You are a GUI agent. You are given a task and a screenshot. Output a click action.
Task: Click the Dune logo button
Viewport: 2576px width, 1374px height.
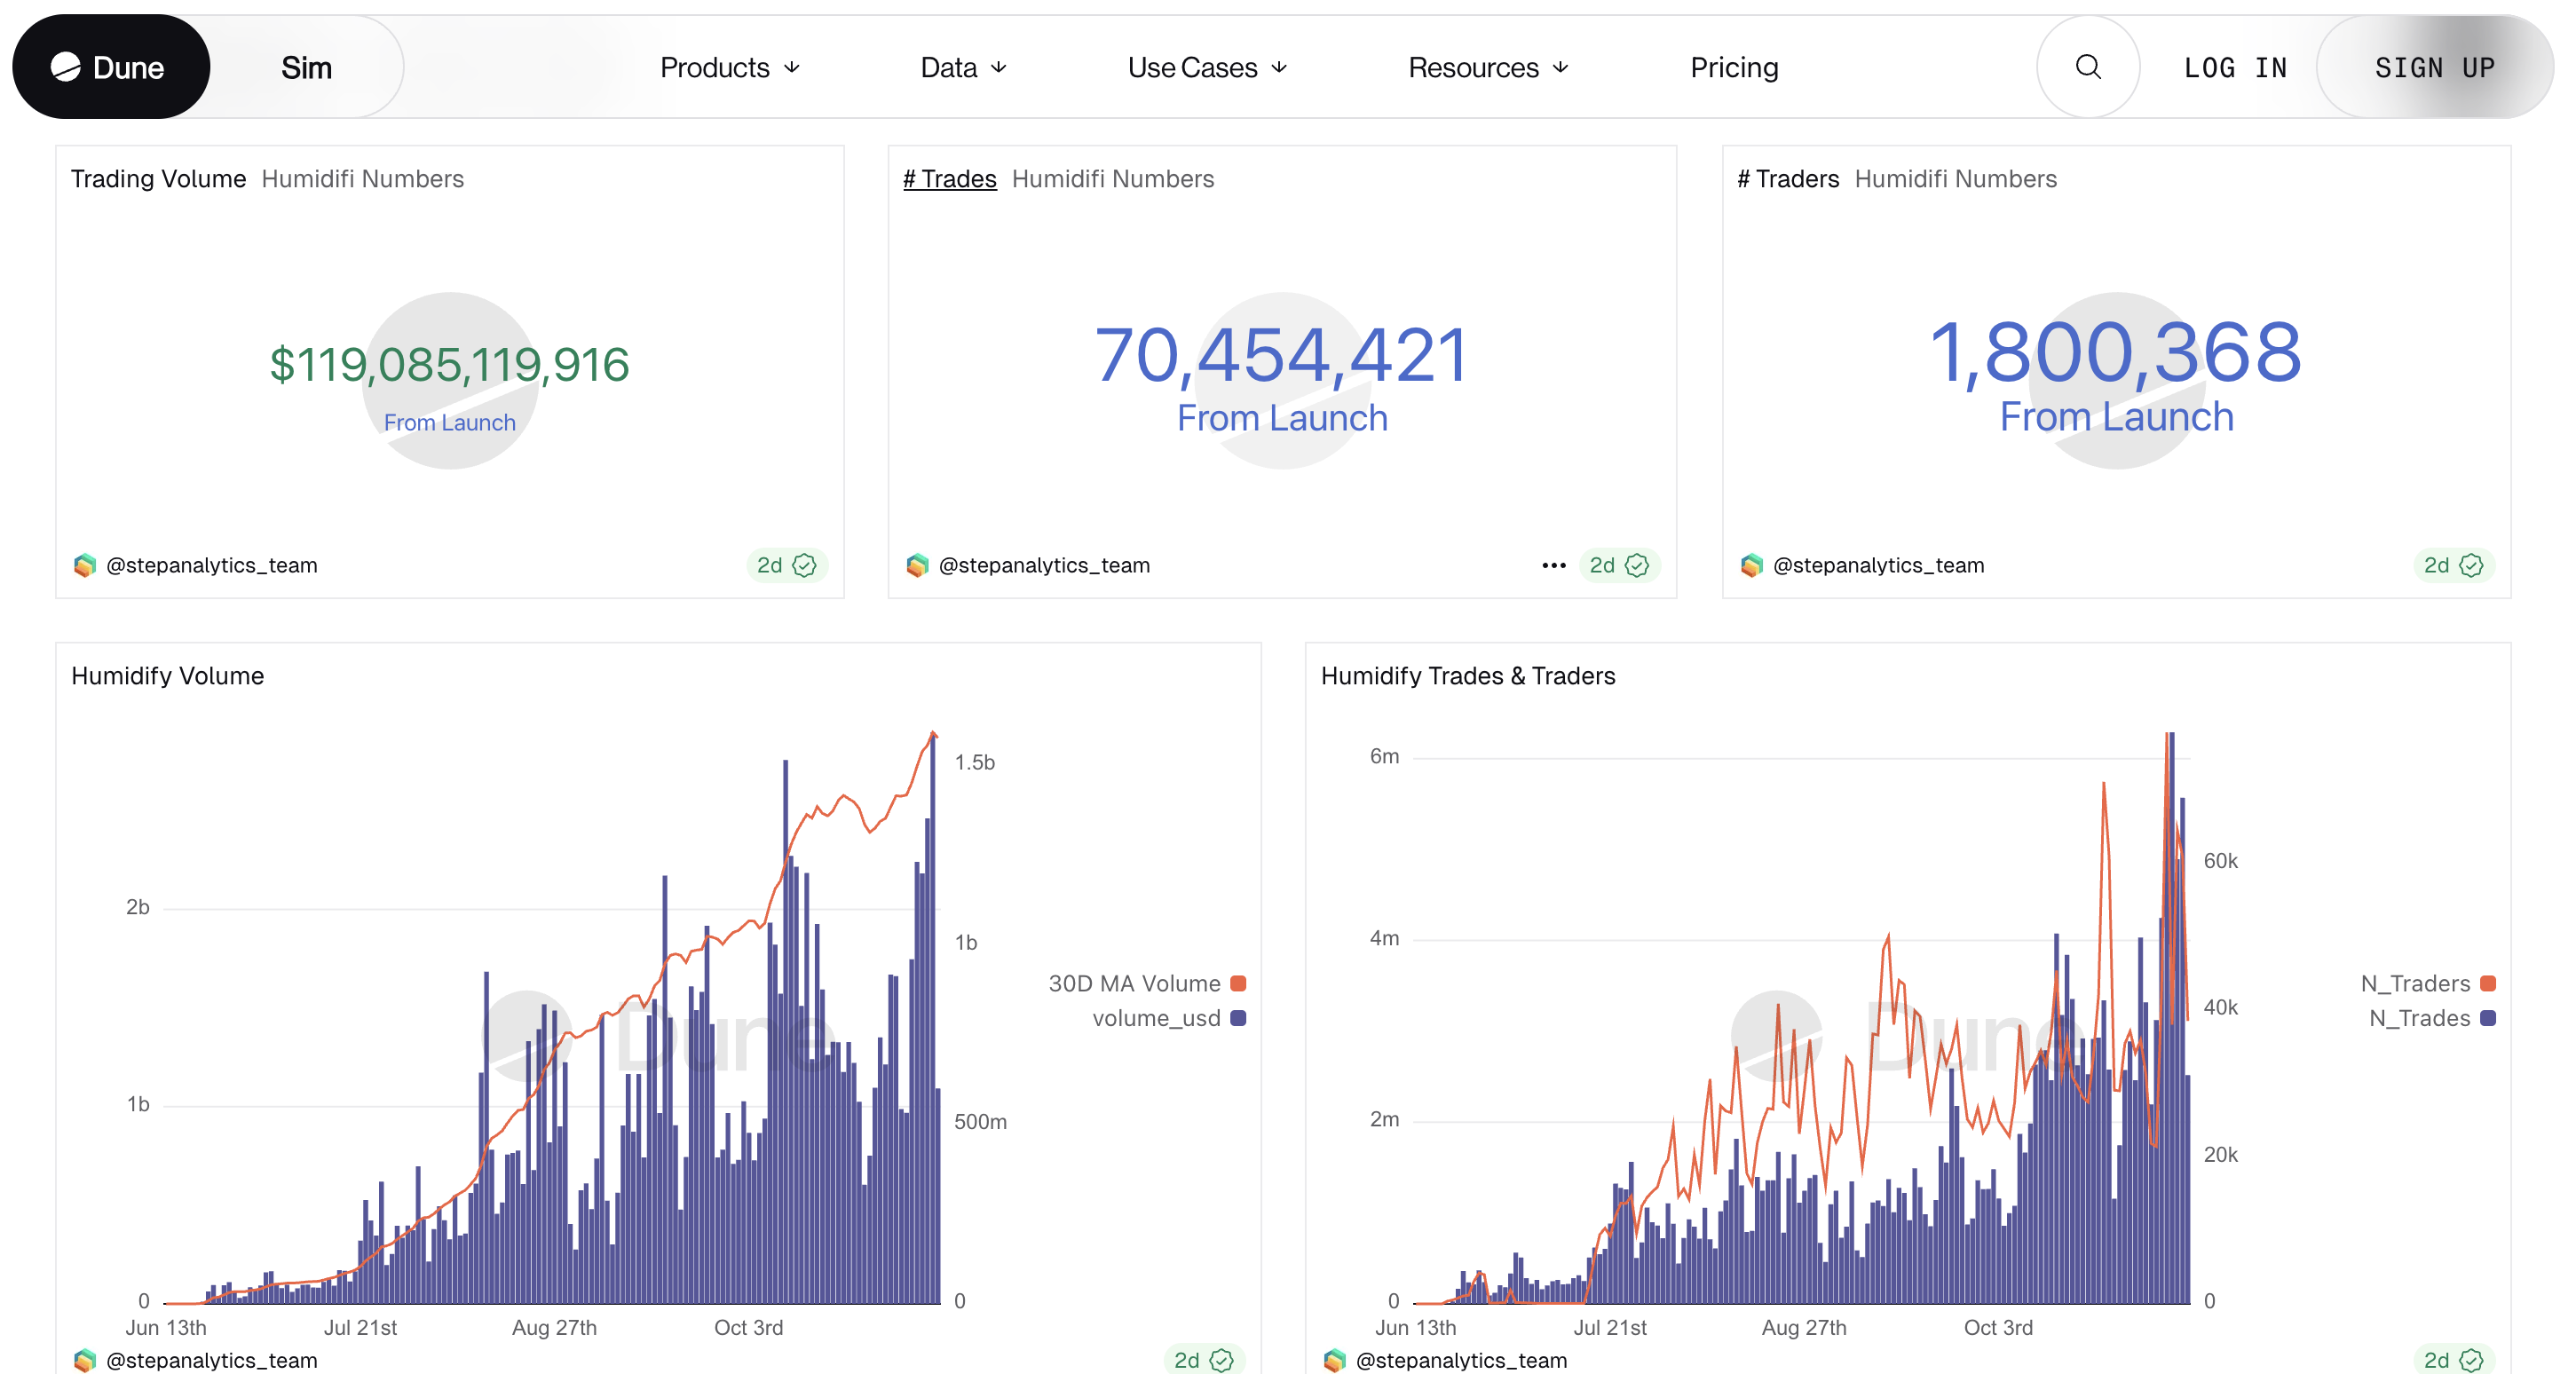pos(110,67)
